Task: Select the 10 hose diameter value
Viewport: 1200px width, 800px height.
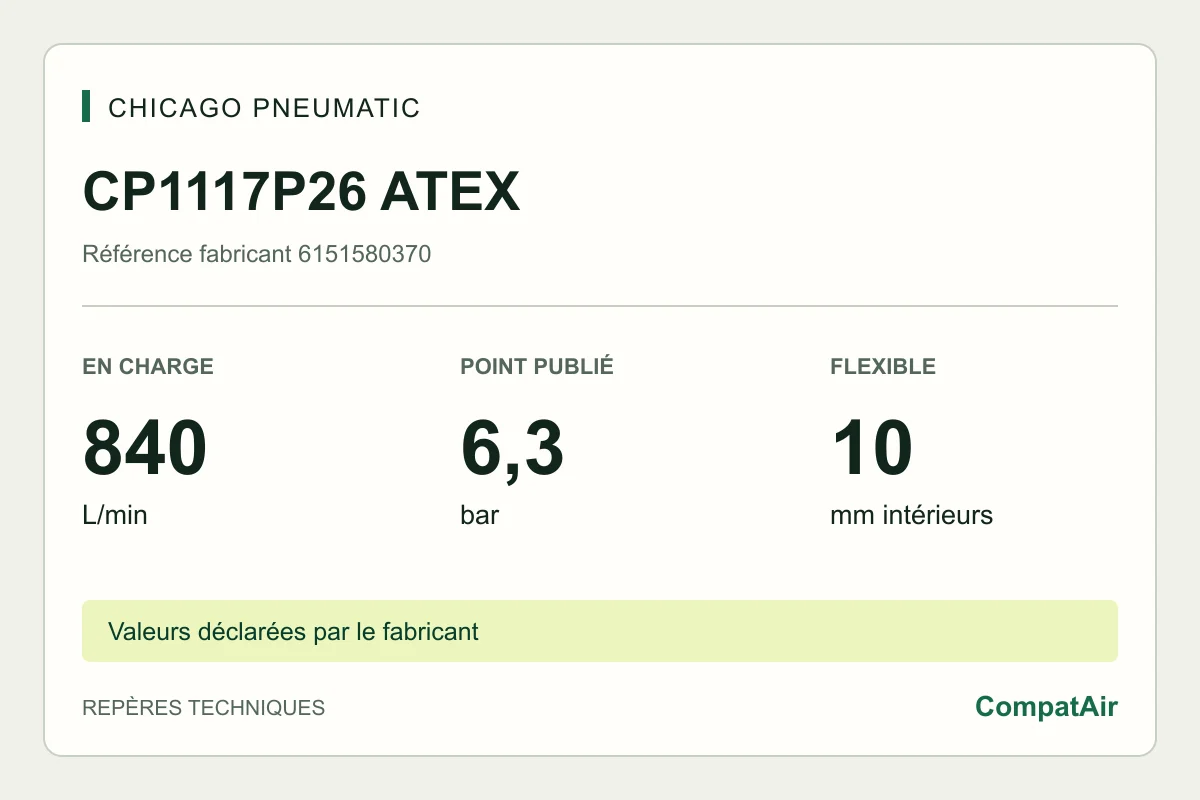Action: (871, 449)
